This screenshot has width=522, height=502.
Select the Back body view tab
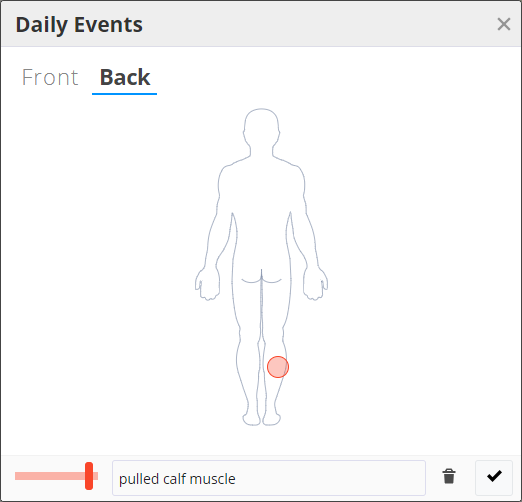pos(125,77)
